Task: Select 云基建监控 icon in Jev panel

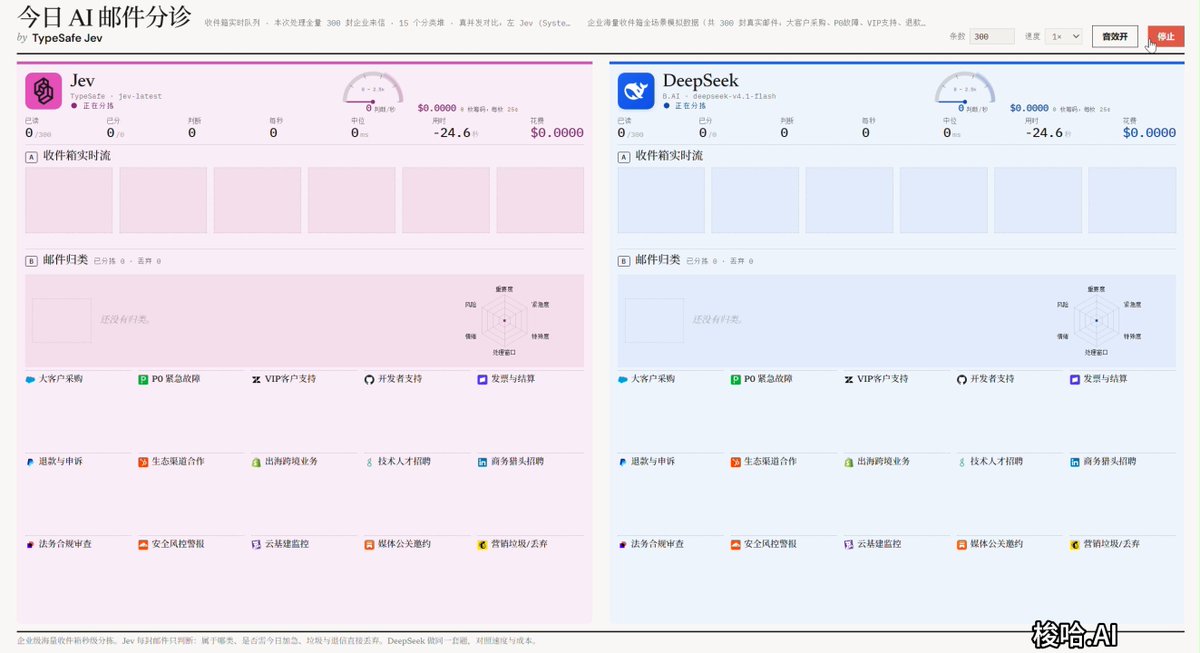Action: [x=256, y=544]
